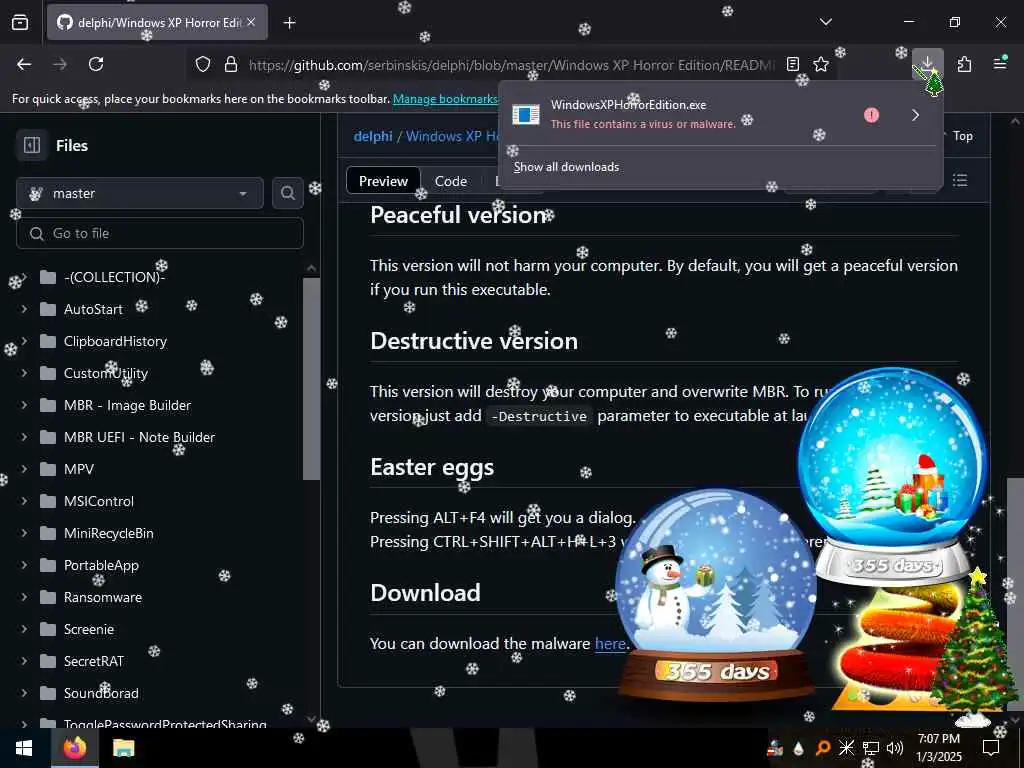Screen dimensions: 1024x768
Task: Go back to the previous page
Action: coord(24,64)
